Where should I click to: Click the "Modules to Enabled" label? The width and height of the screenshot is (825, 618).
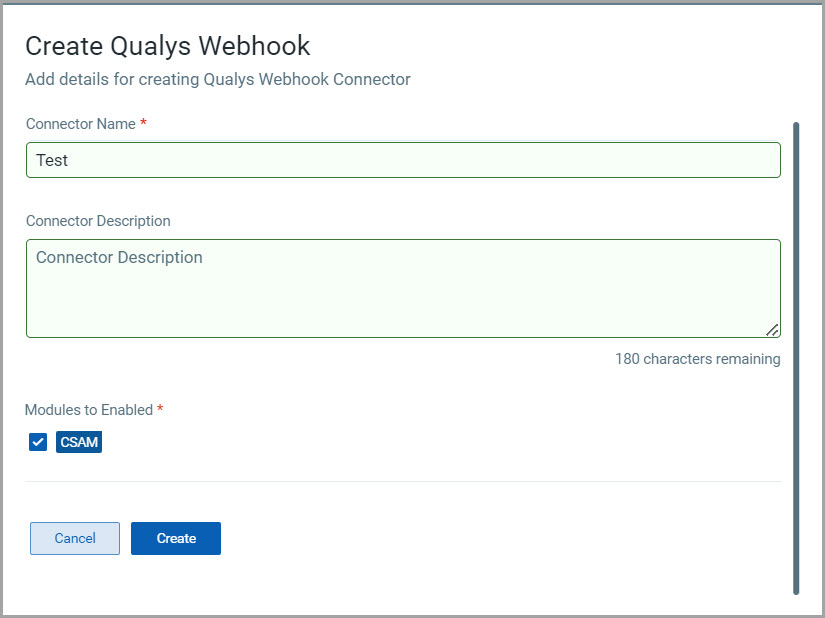(x=89, y=410)
